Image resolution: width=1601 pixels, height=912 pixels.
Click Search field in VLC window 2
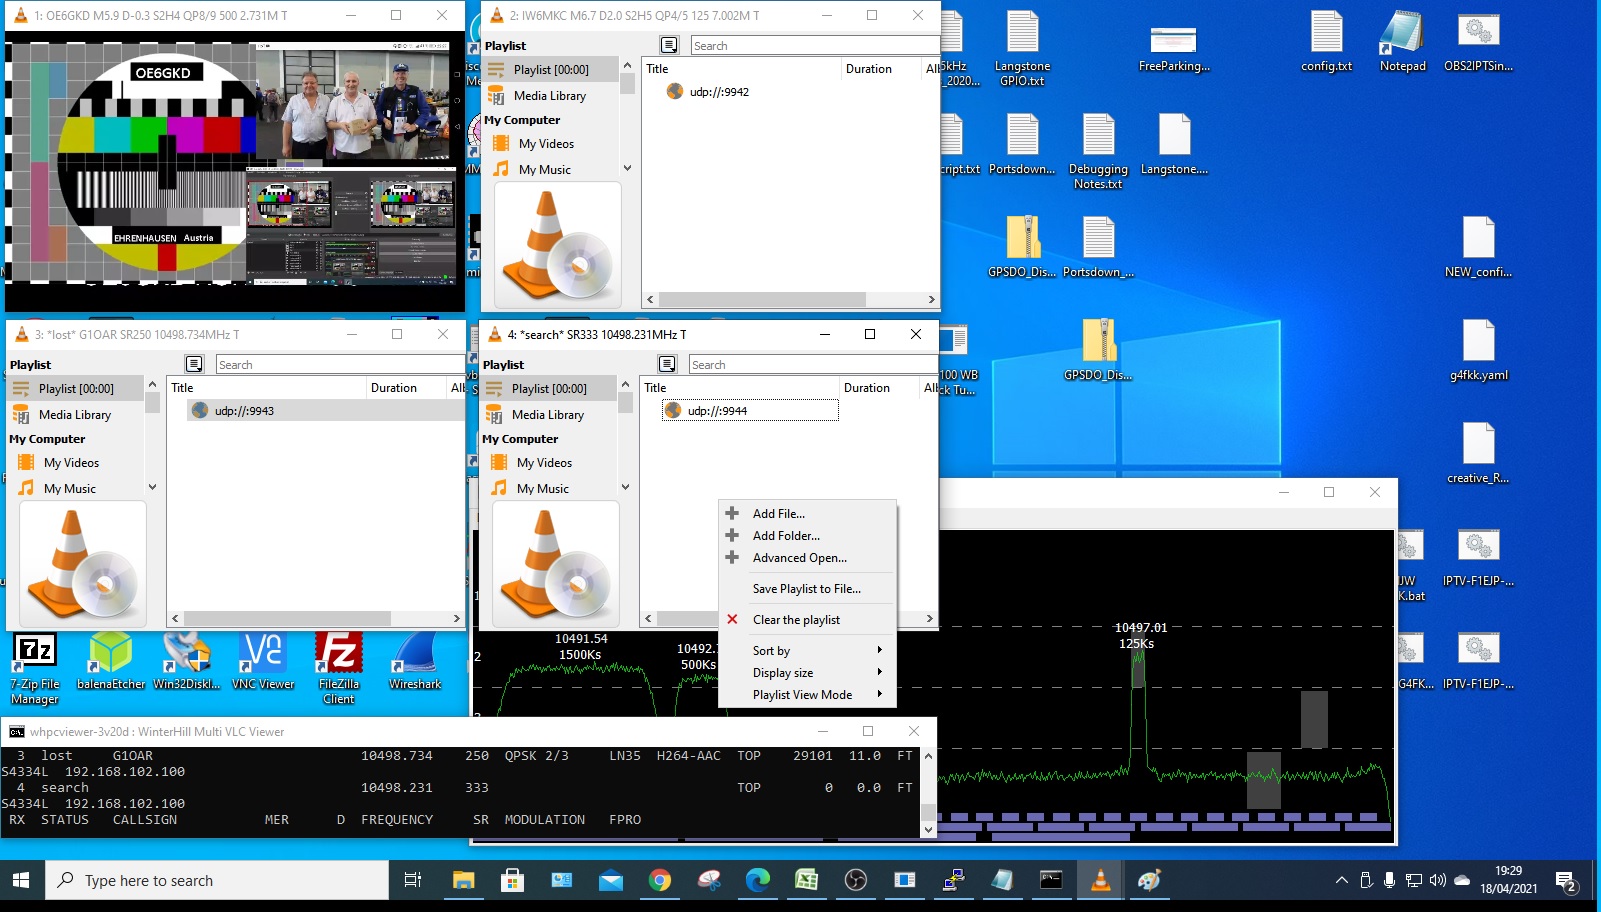coord(814,46)
